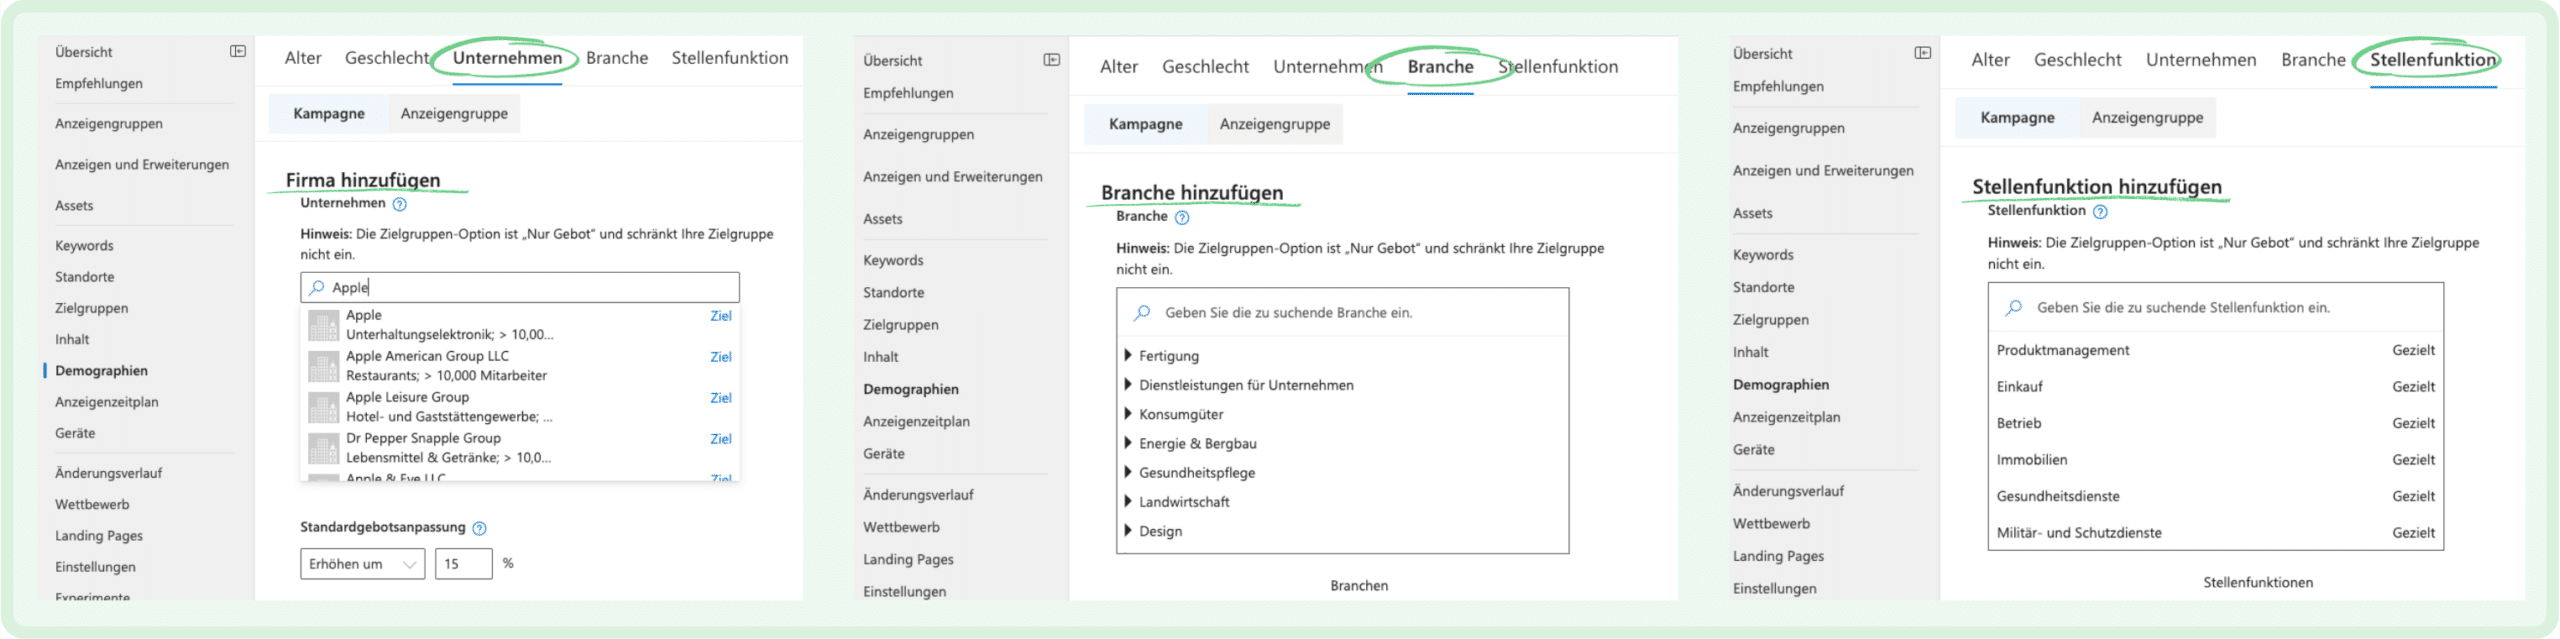Expand Dienstleistungen für Unternehmen category

pos(1128,384)
